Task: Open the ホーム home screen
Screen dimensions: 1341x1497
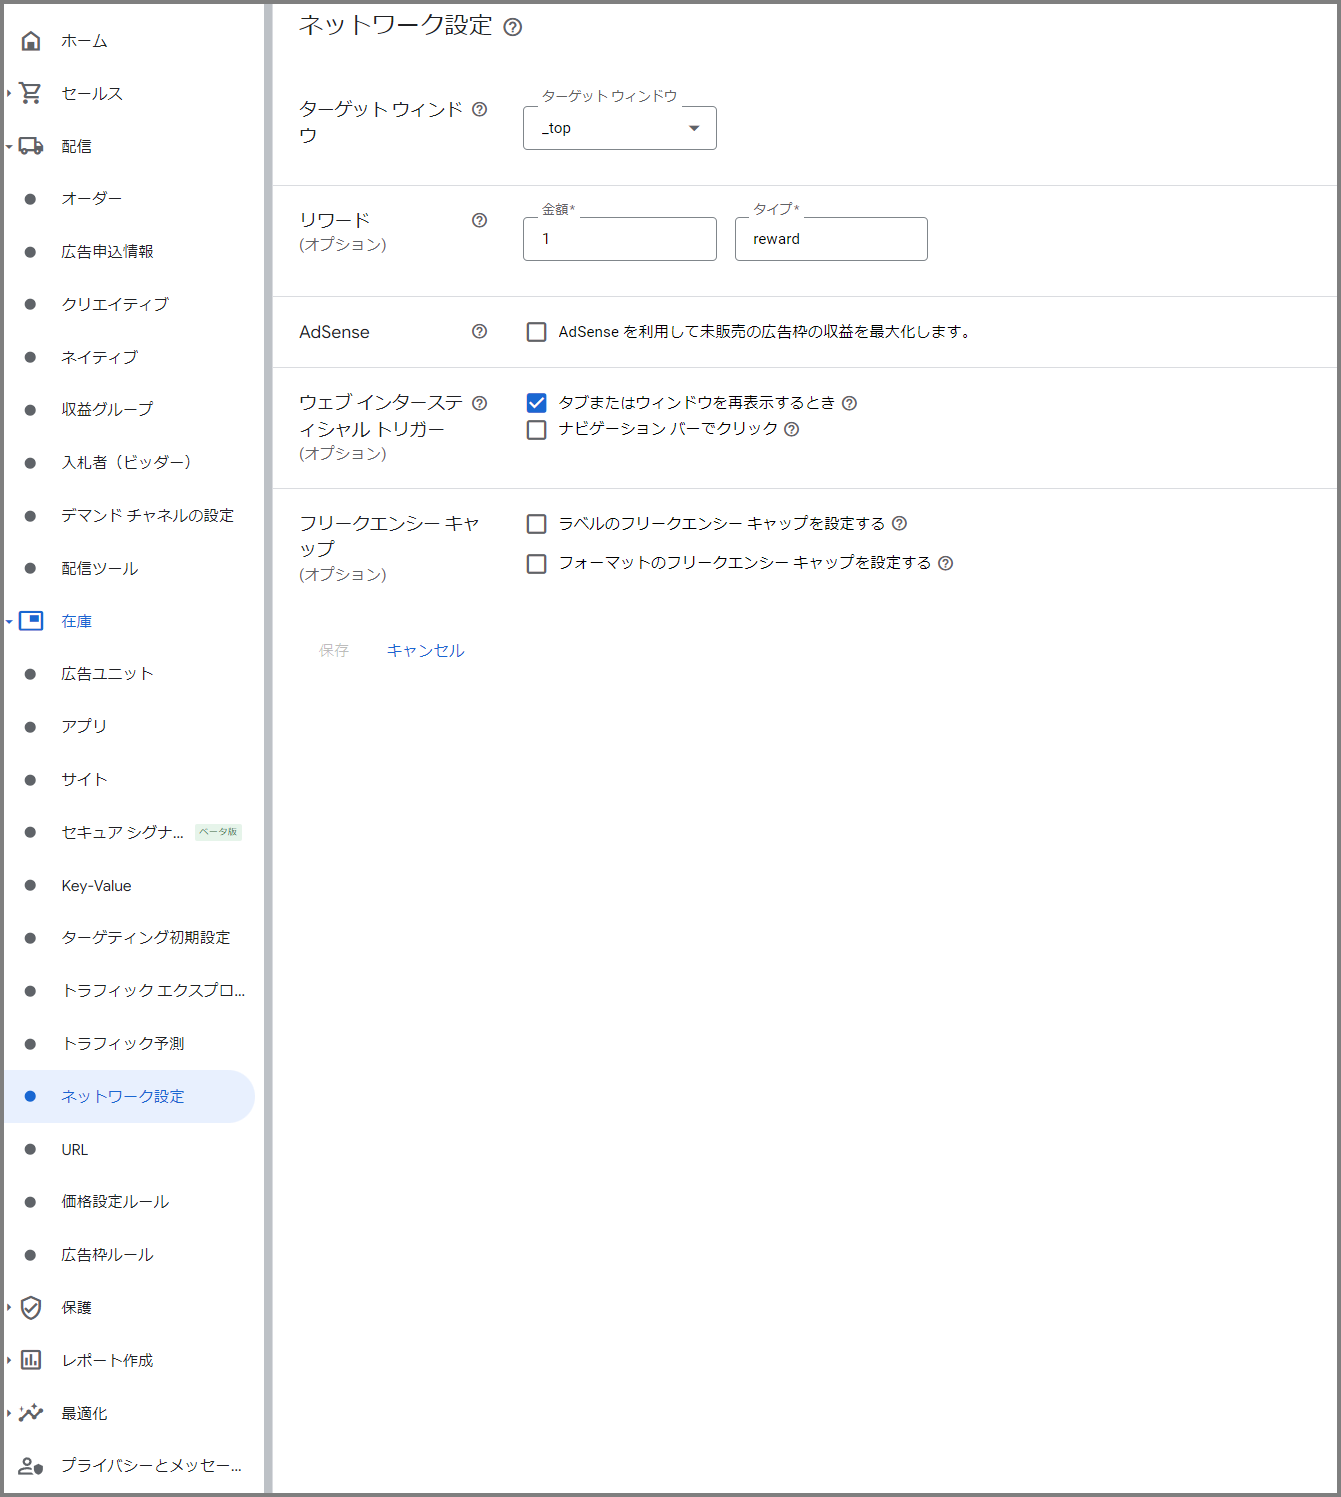Action: point(30,41)
